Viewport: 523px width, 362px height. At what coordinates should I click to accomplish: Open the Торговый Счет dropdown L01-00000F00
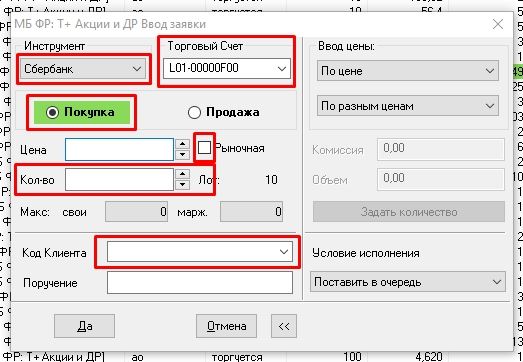[227, 68]
